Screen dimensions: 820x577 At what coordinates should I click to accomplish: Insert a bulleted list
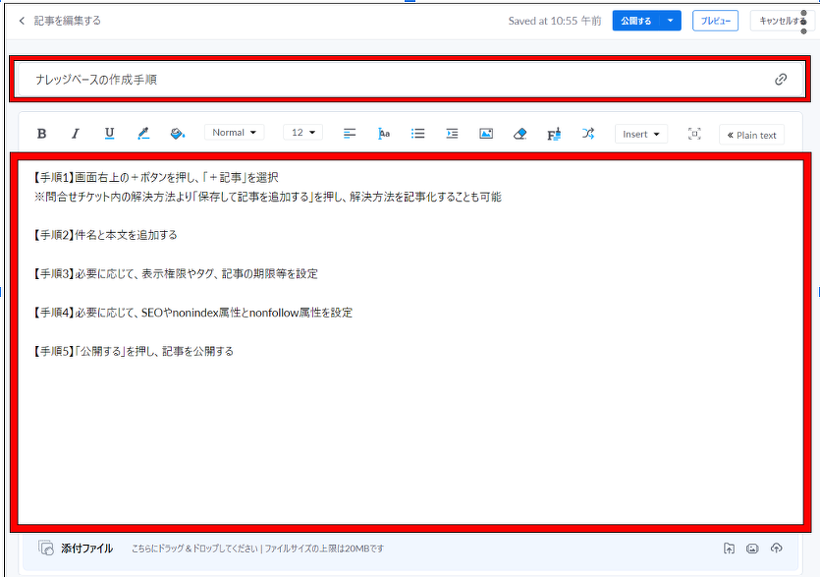click(418, 134)
